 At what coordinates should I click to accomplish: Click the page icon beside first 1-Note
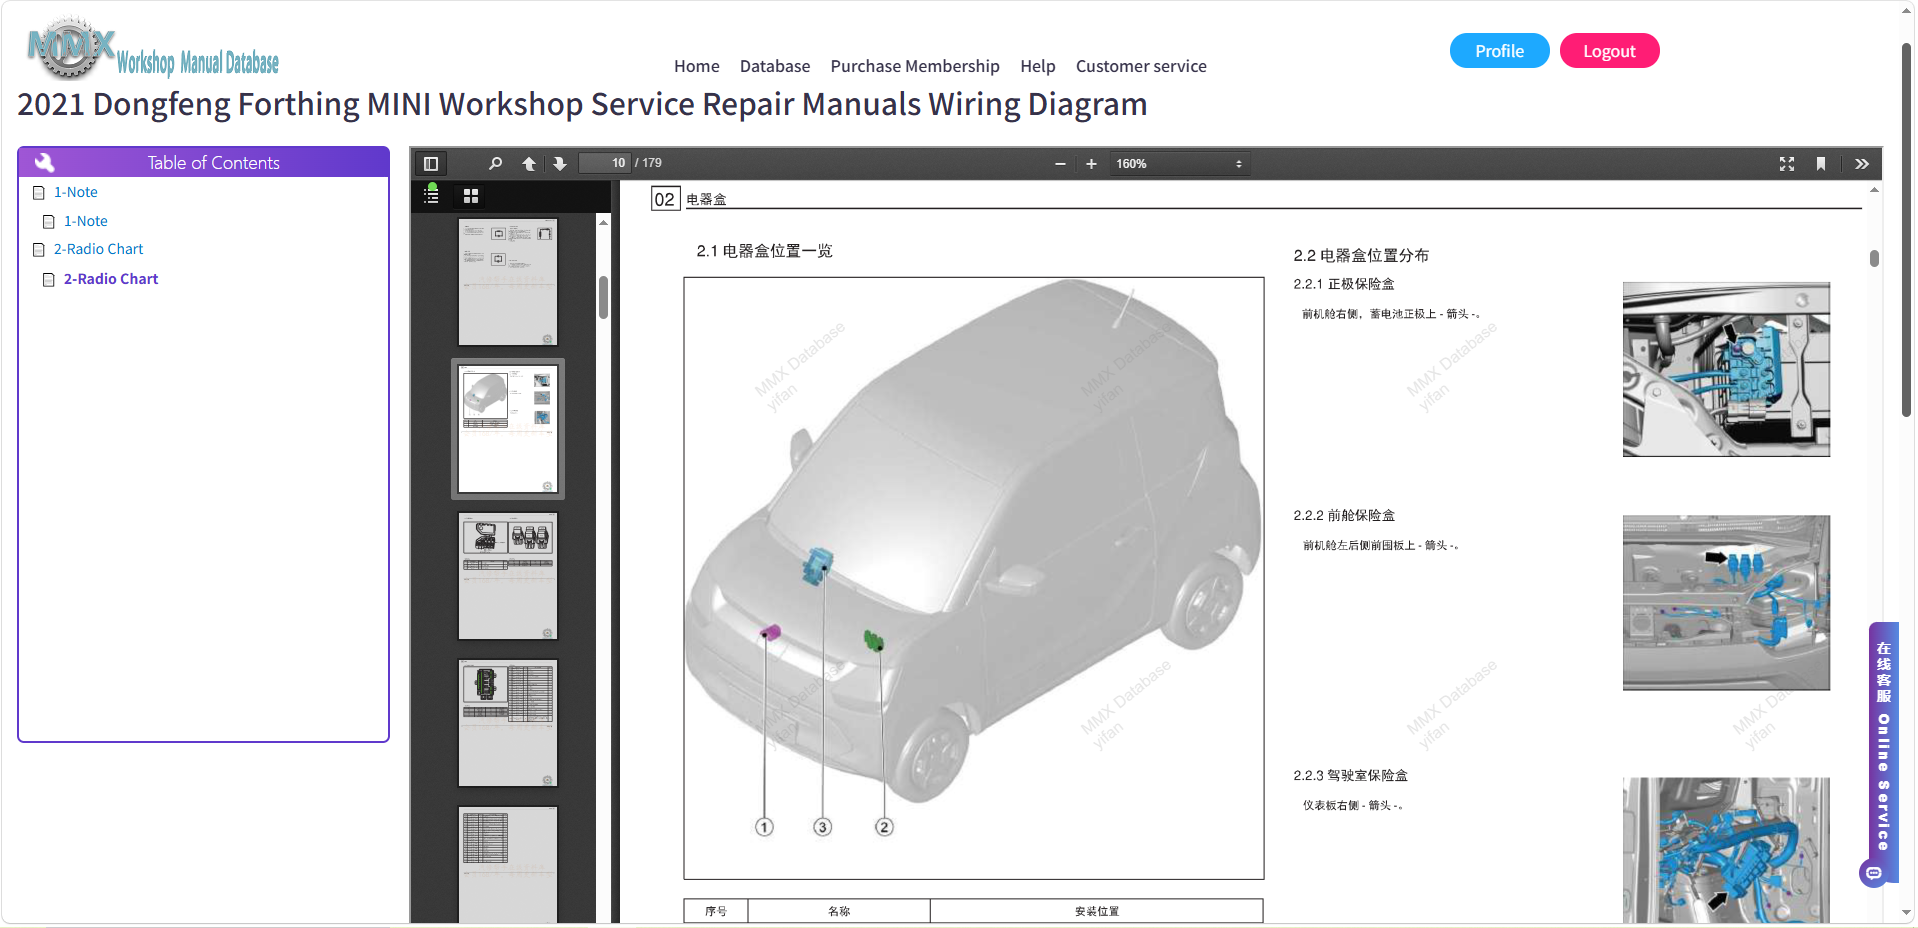(x=39, y=192)
